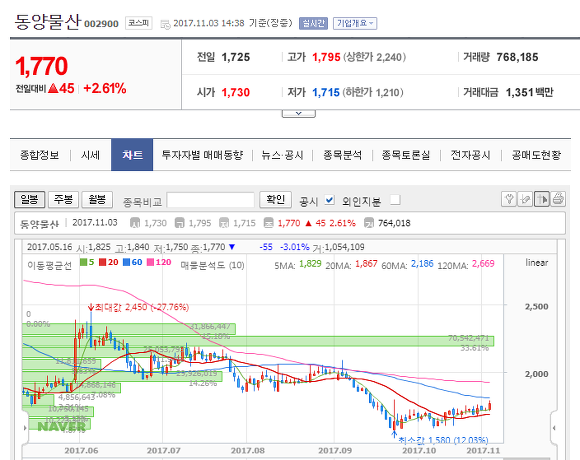Image resolution: width=580 pixels, height=460 pixels.
Task: Go to the 뉴스·공시 tab
Action: pos(282,155)
